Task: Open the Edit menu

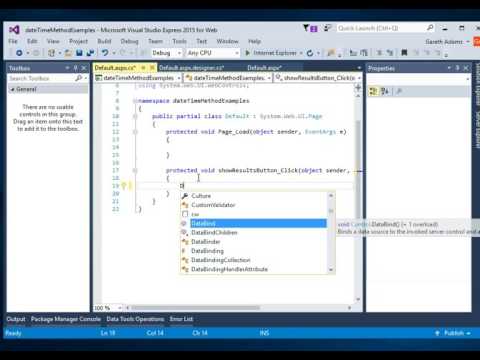Action: [x=32, y=41]
